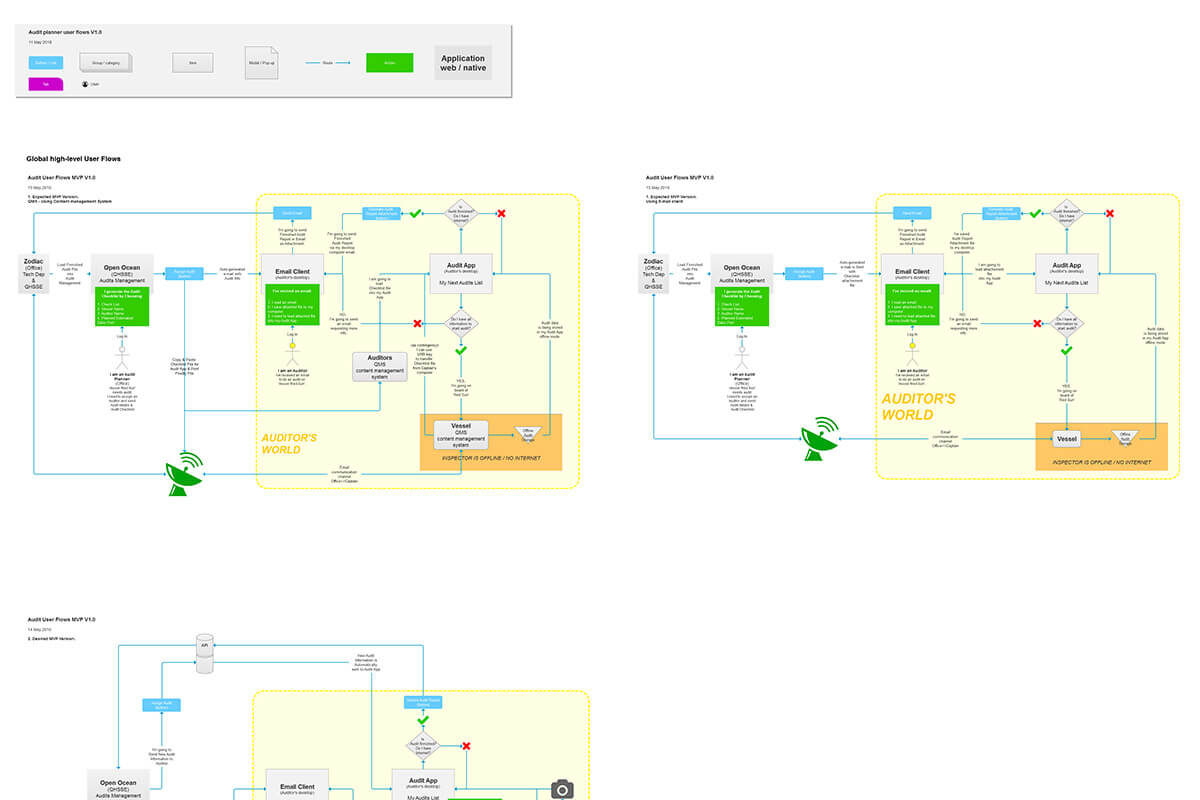This screenshot has height=800, width=1200.
Task: Select the Audit App box in Desired MVP diagram
Action: pos(423,785)
